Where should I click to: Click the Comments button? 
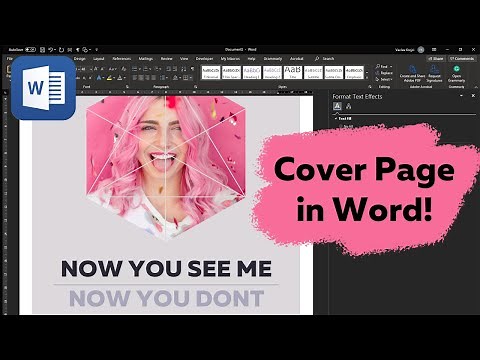(462, 59)
